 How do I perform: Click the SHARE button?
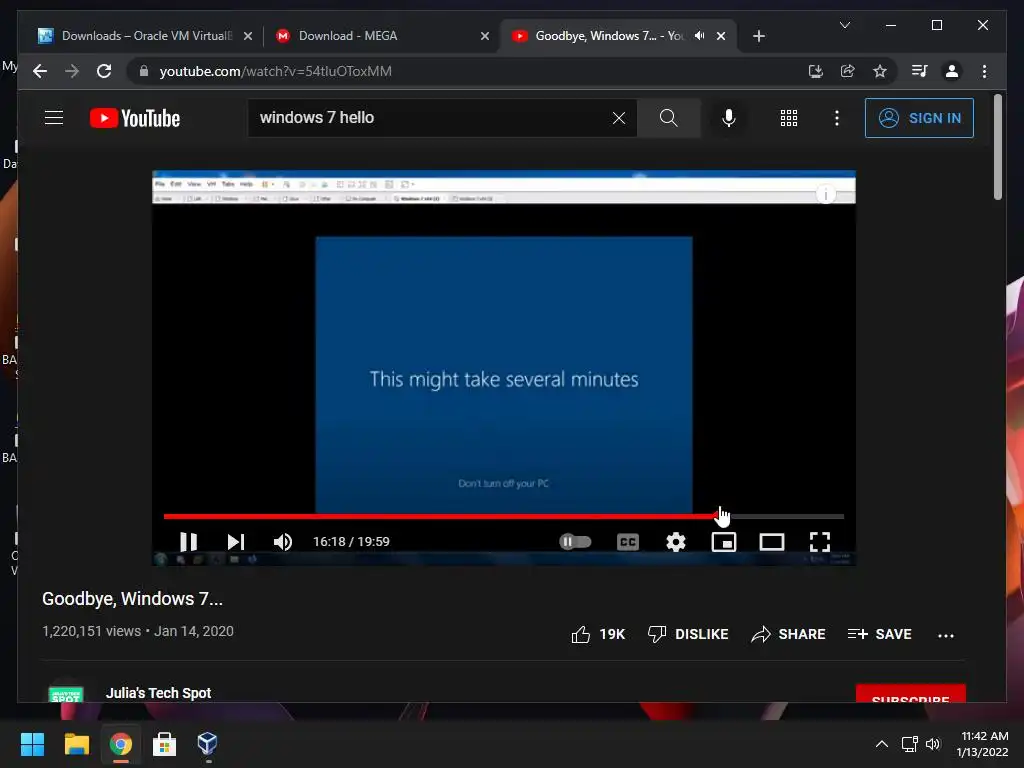[x=788, y=634]
